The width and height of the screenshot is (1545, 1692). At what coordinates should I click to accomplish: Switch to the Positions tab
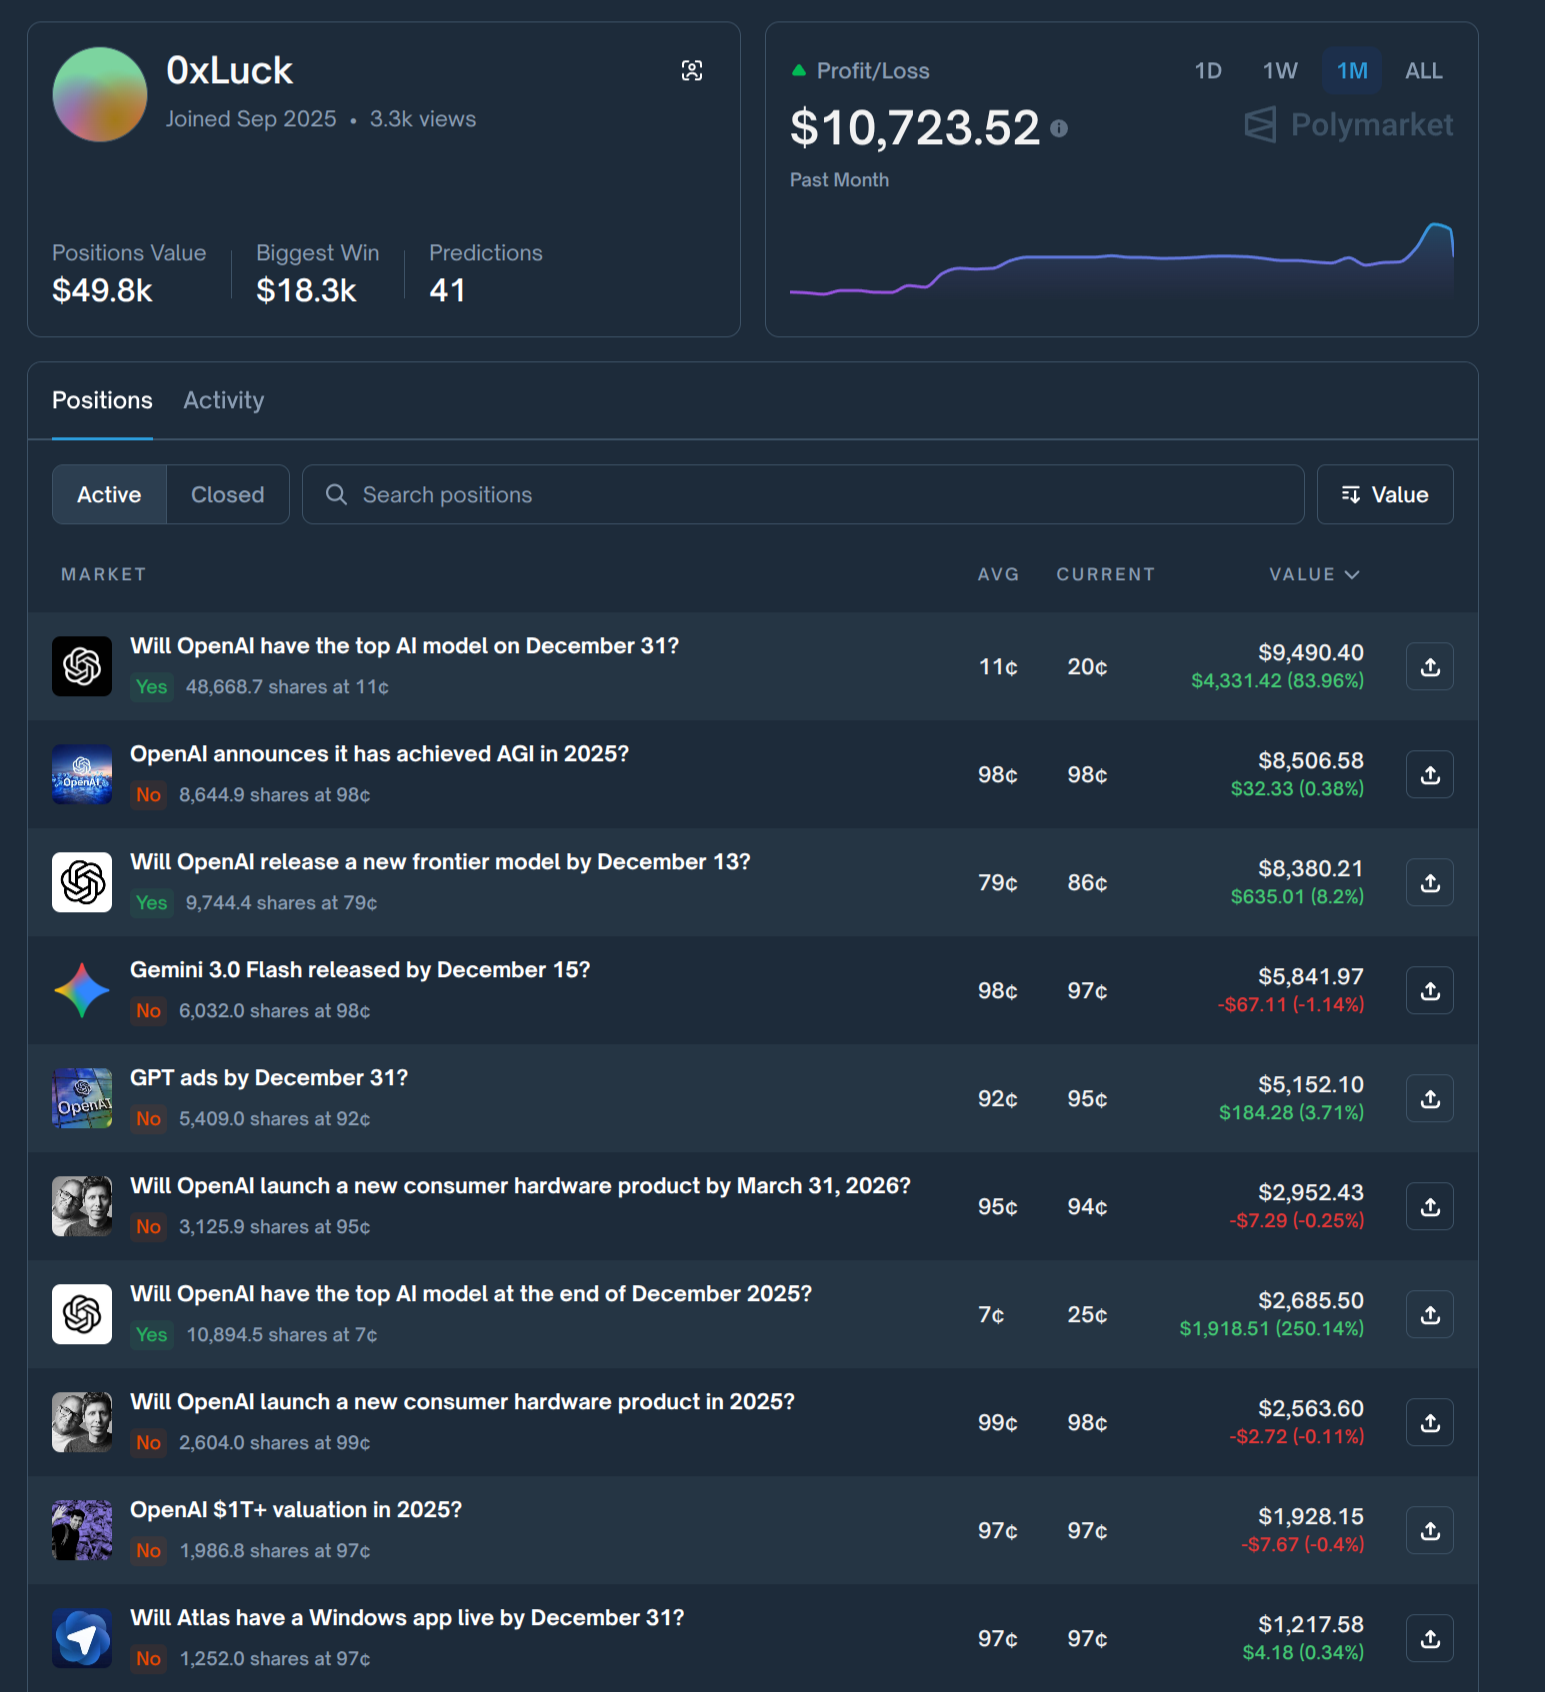pos(102,400)
